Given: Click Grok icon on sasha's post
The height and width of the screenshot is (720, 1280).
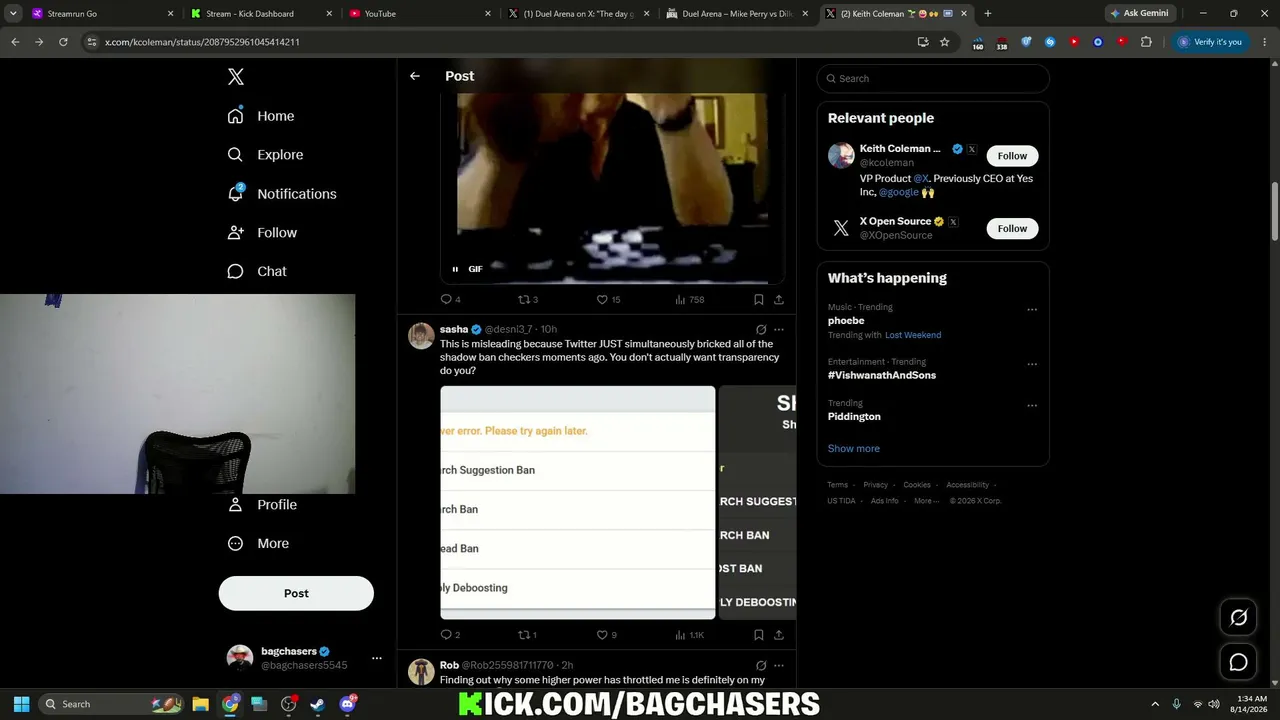Looking at the screenshot, I should pyautogui.click(x=761, y=329).
